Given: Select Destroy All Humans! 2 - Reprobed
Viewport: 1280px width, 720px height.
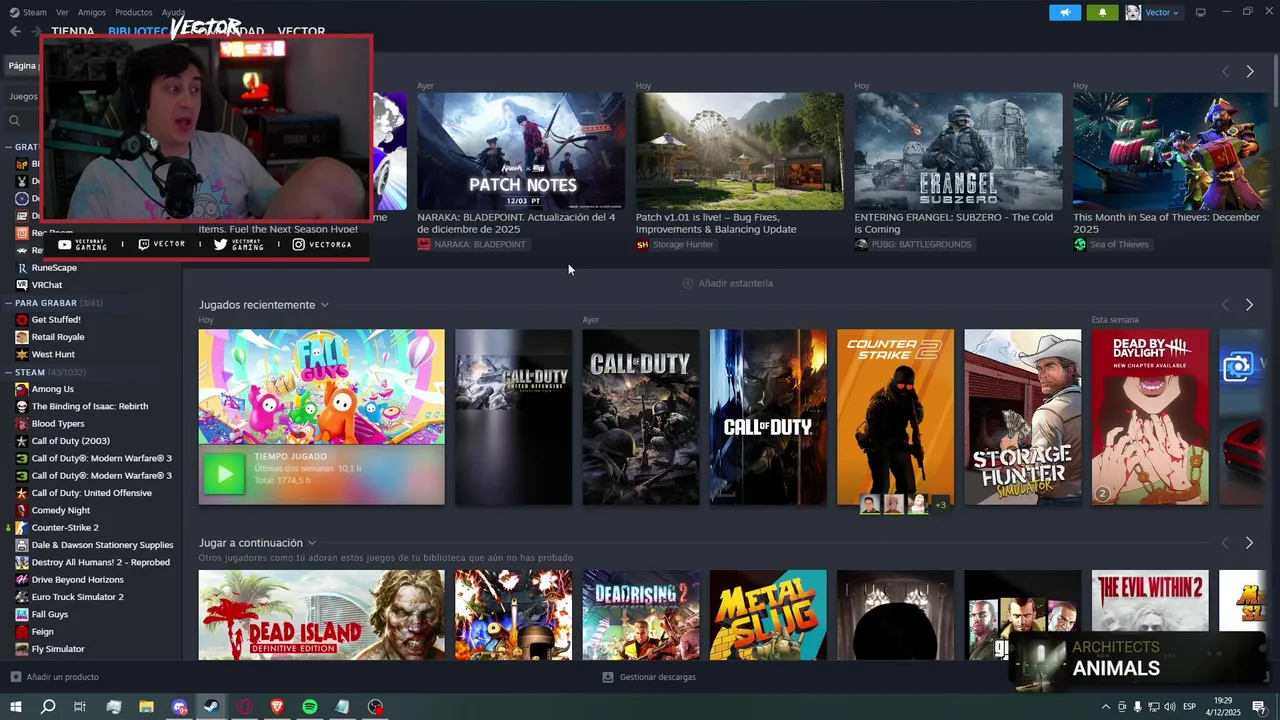Looking at the screenshot, I should (x=100, y=562).
